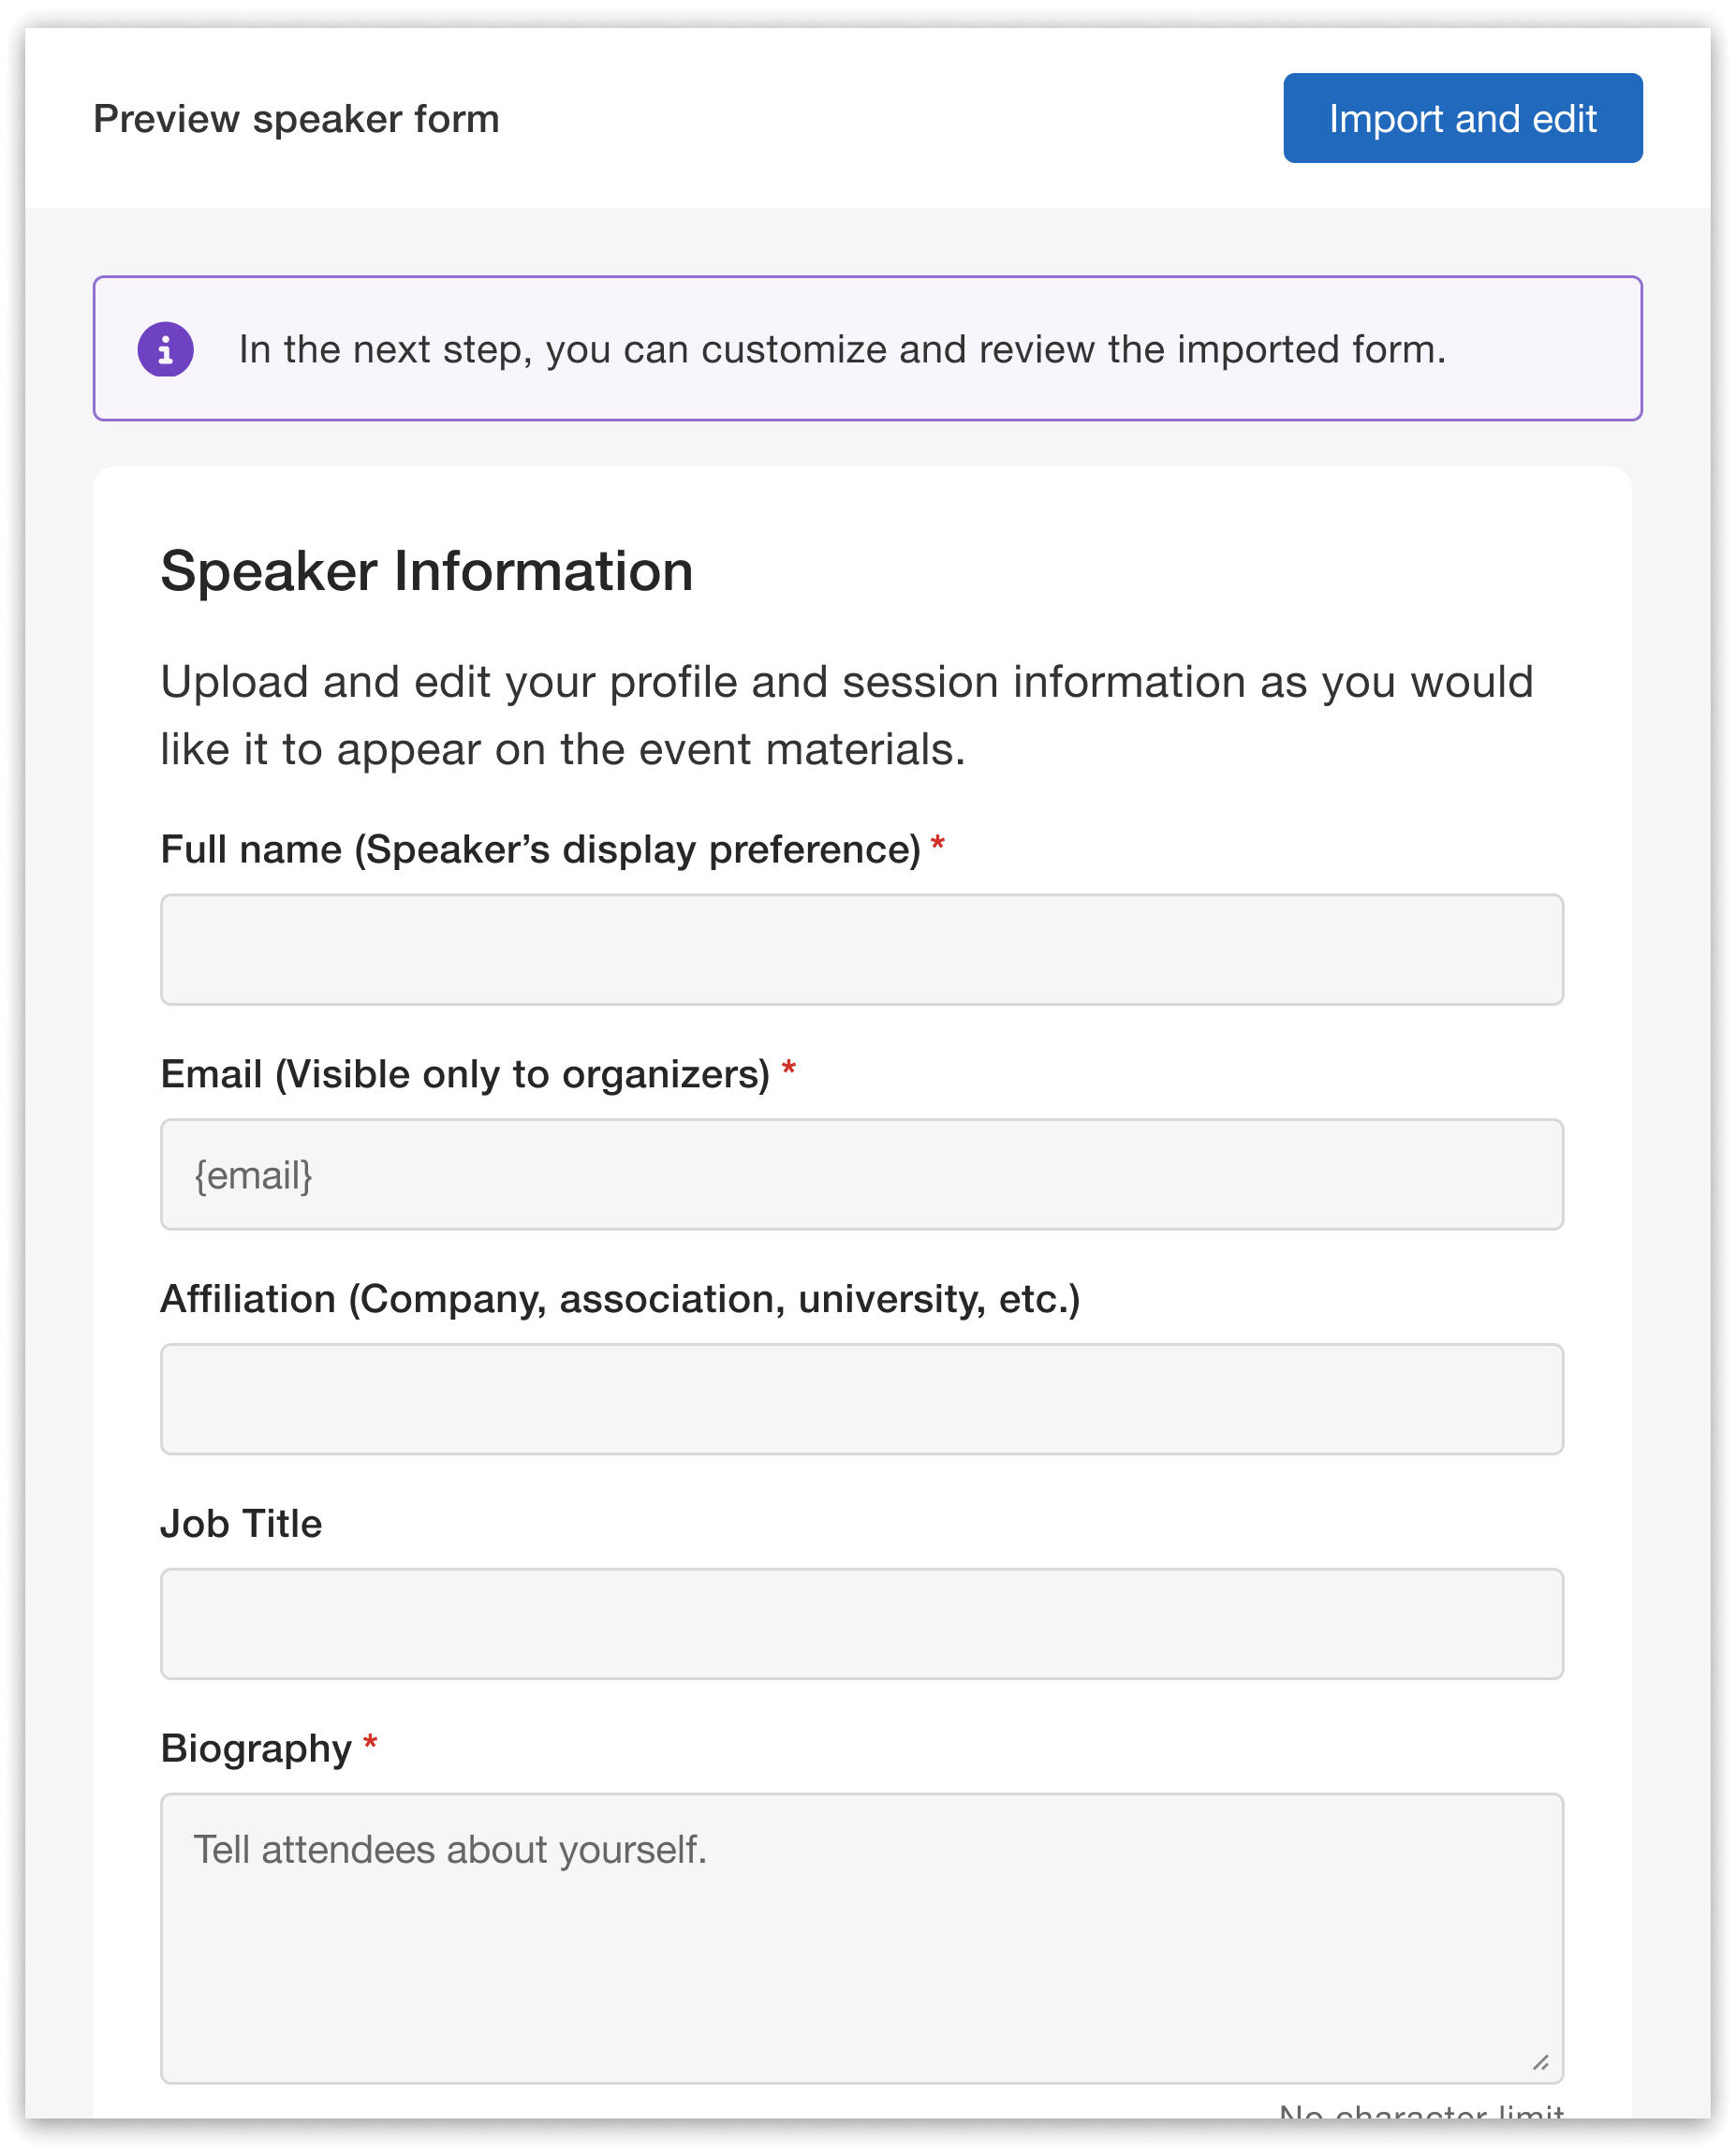
Task: Click the red asterisk beside Email label
Action: click(x=789, y=1070)
